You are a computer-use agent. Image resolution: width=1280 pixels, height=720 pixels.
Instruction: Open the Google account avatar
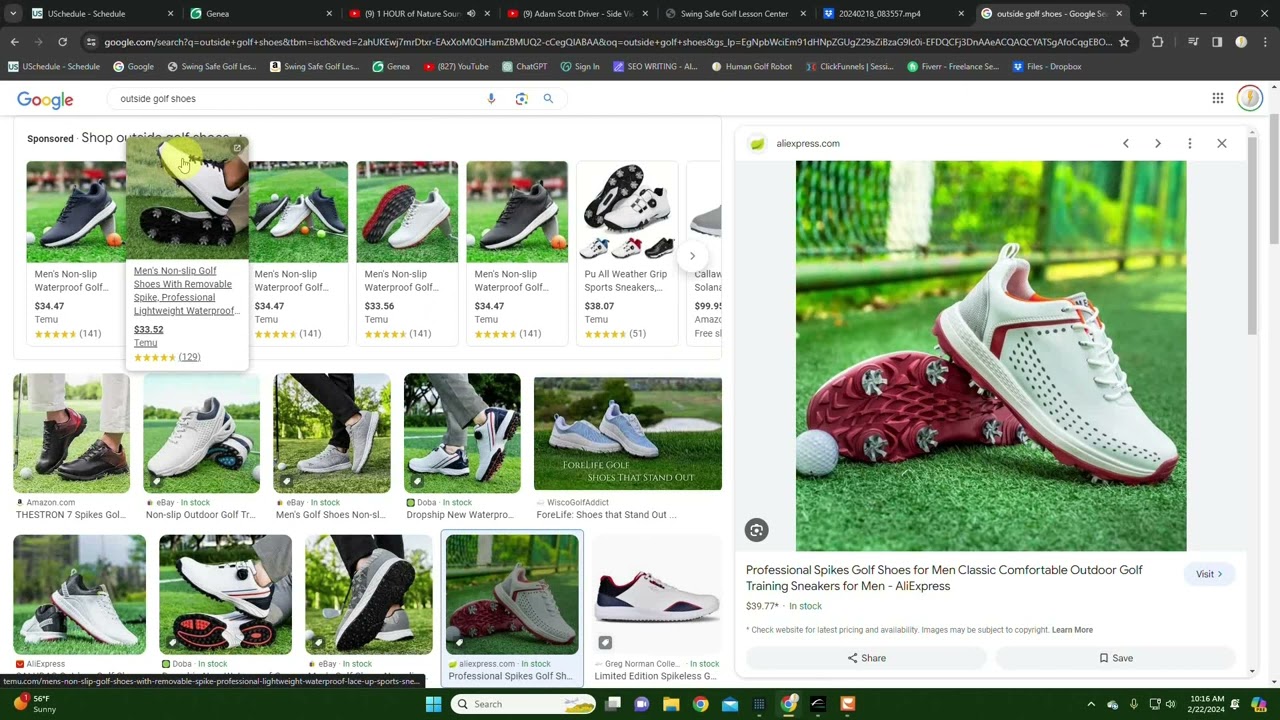[x=1249, y=98]
